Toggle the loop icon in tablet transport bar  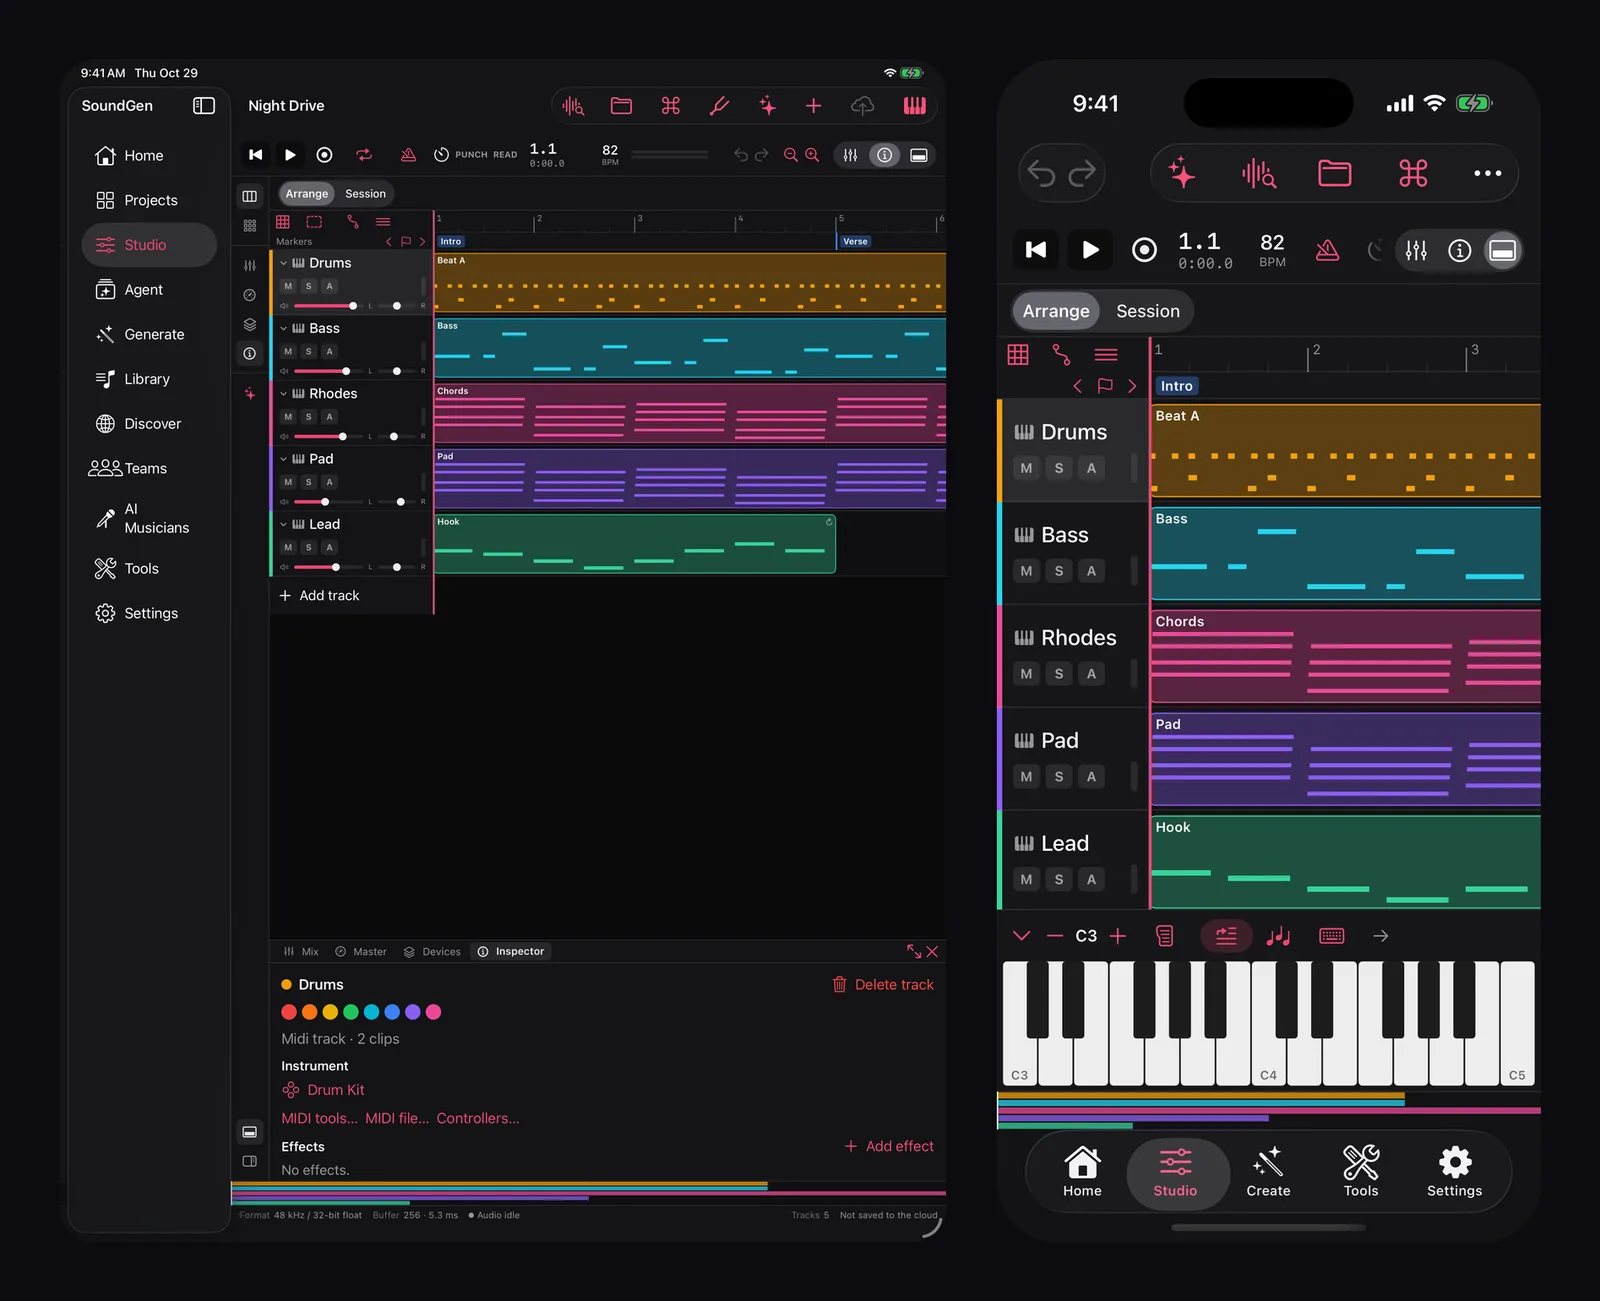pyautogui.click(x=364, y=155)
